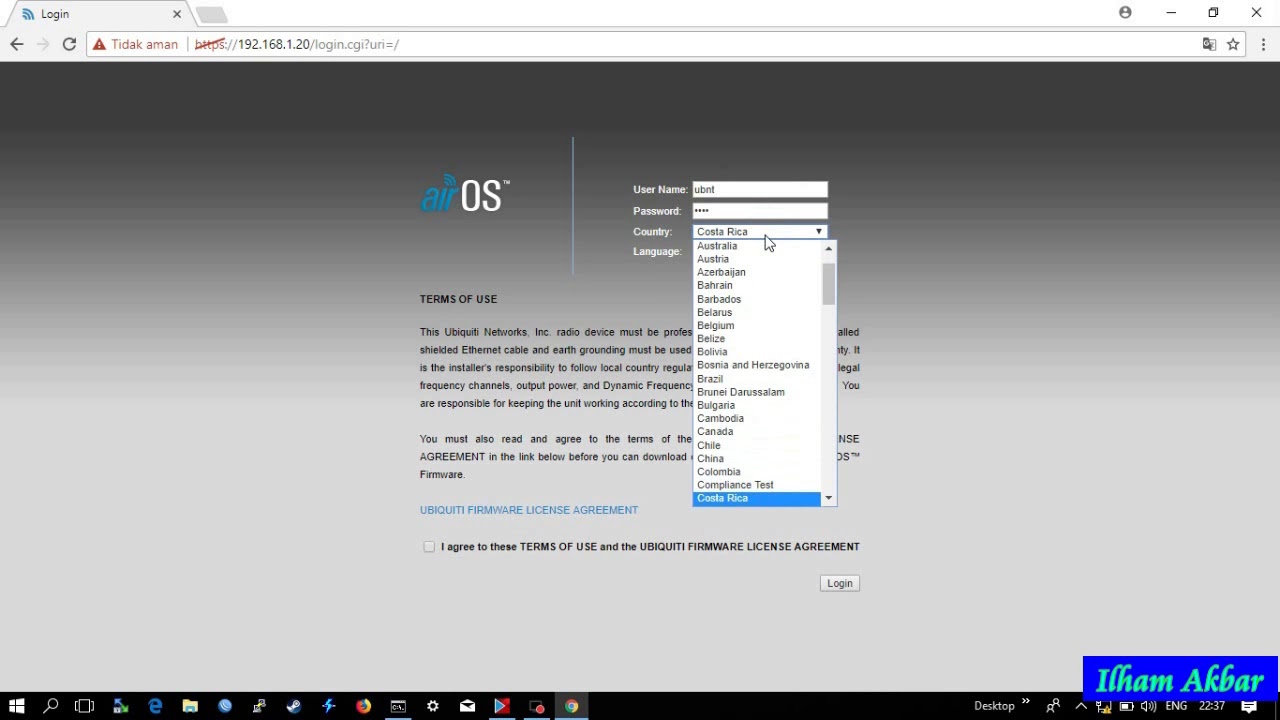This screenshot has width=1280, height=720.
Task: Bookmark this page with the star icon
Action: 1233,44
